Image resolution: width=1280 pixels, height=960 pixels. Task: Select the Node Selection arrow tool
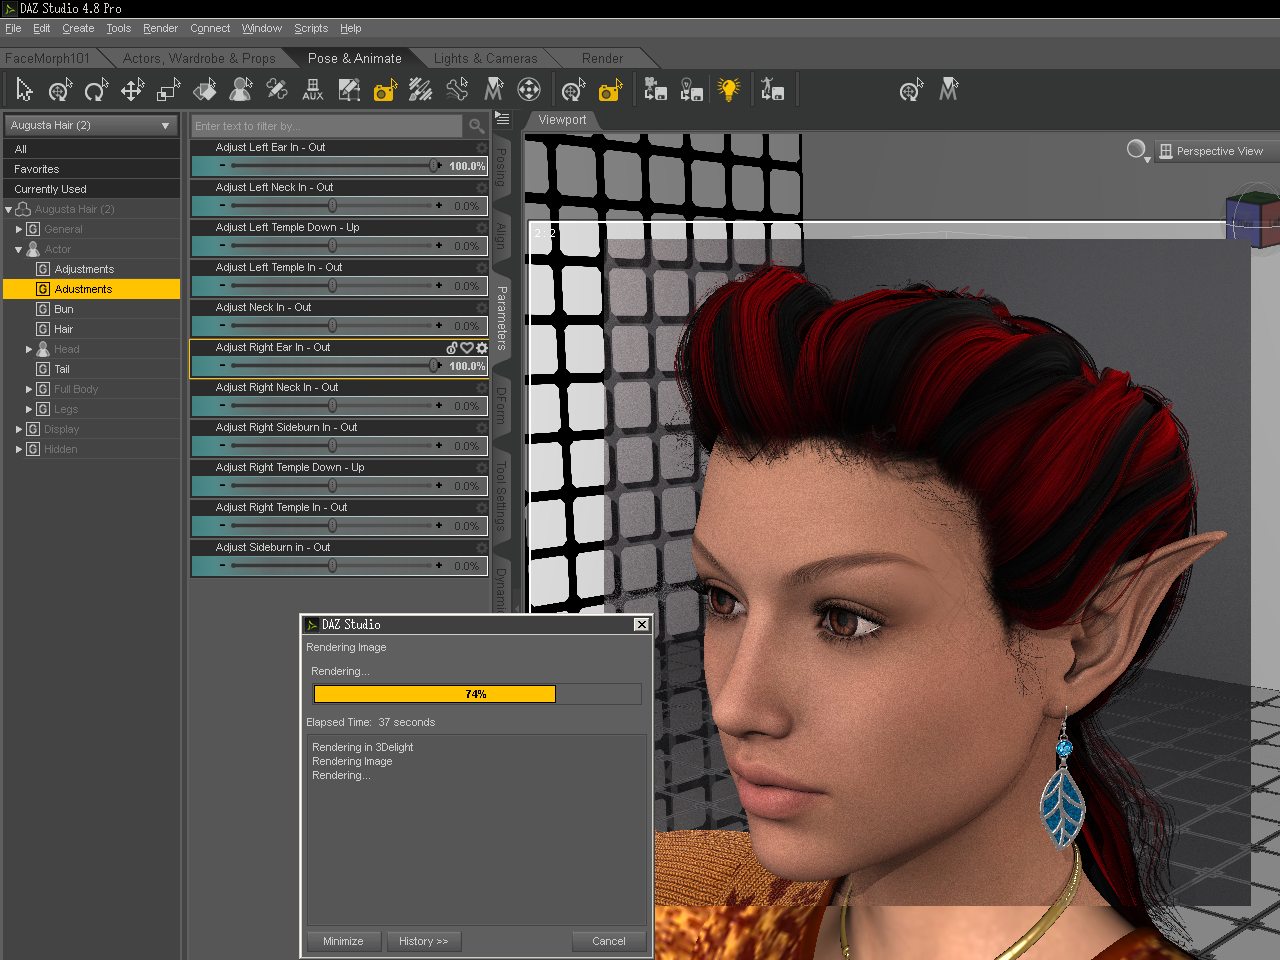(x=25, y=90)
